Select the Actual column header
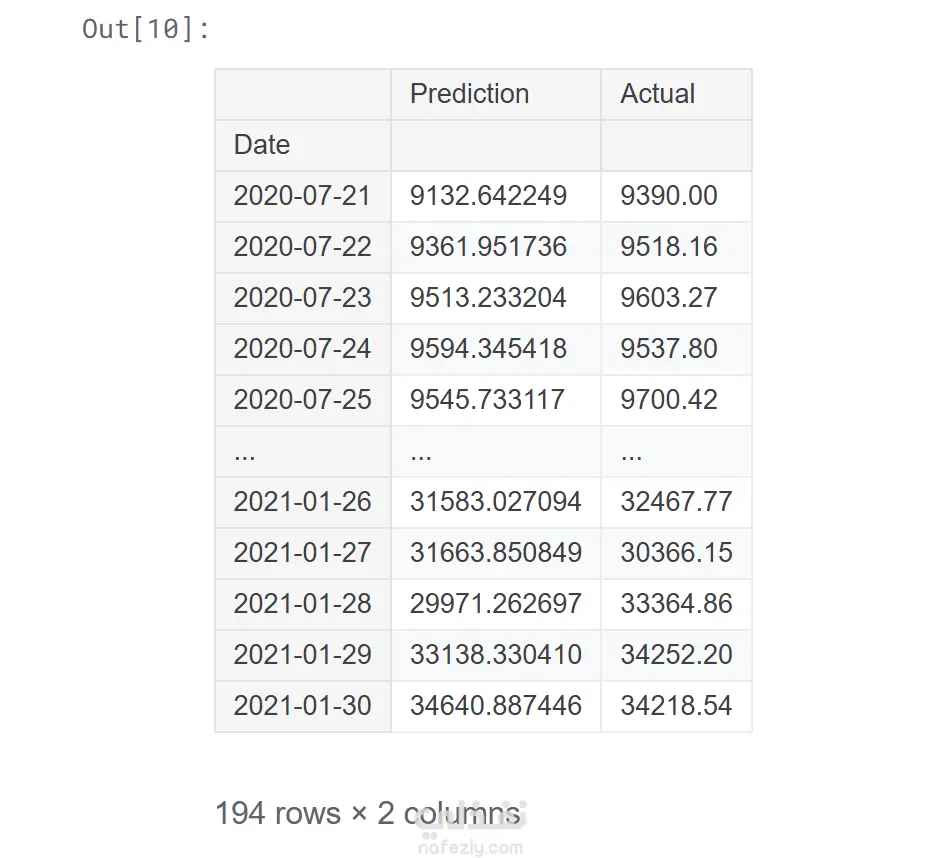This screenshot has height=858, width=941. tap(657, 94)
